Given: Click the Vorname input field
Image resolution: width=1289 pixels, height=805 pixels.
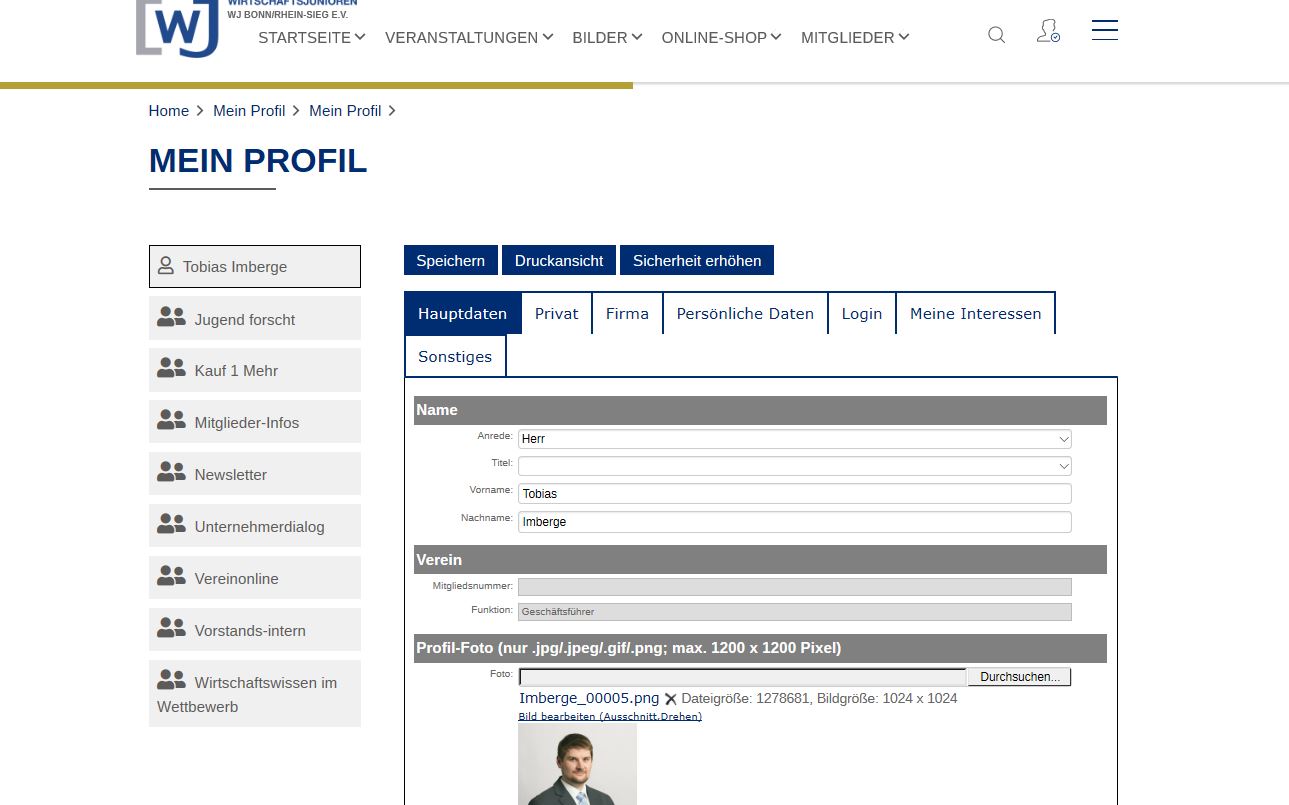Looking at the screenshot, I should pyautogui.click(x=794, y=494).
